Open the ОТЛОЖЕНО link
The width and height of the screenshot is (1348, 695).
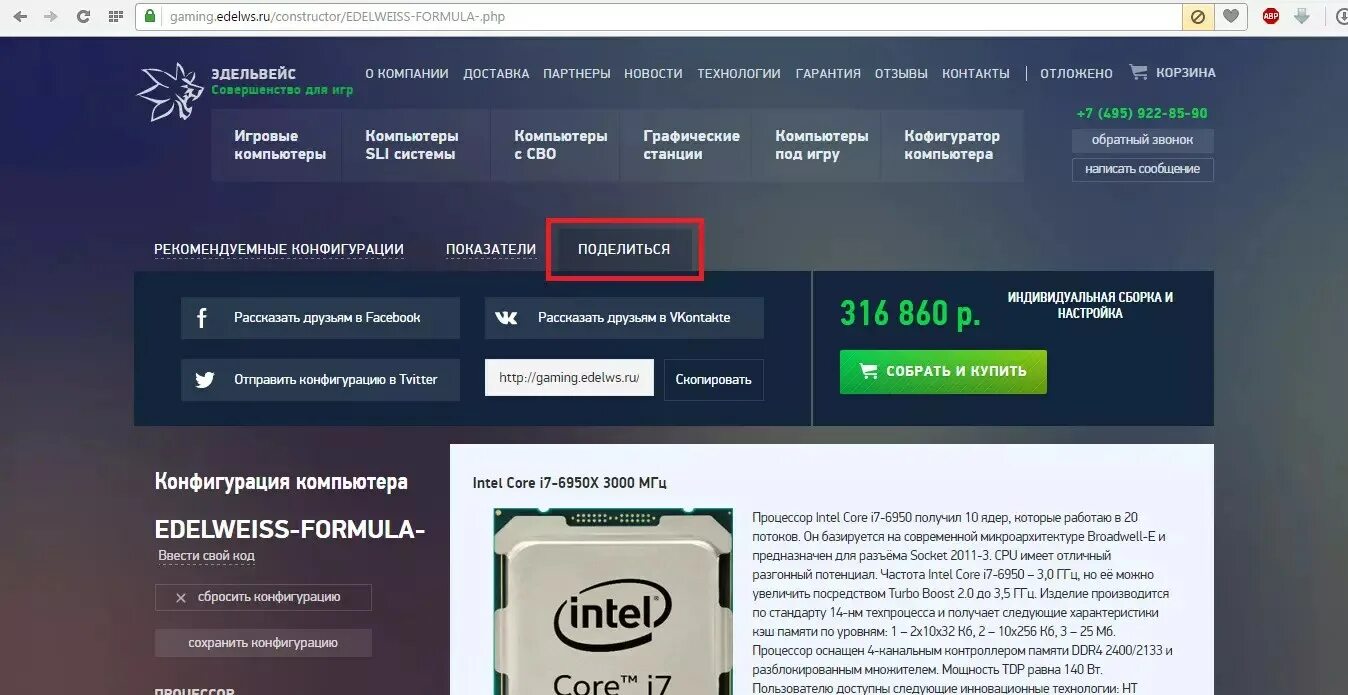[1076, 73]
